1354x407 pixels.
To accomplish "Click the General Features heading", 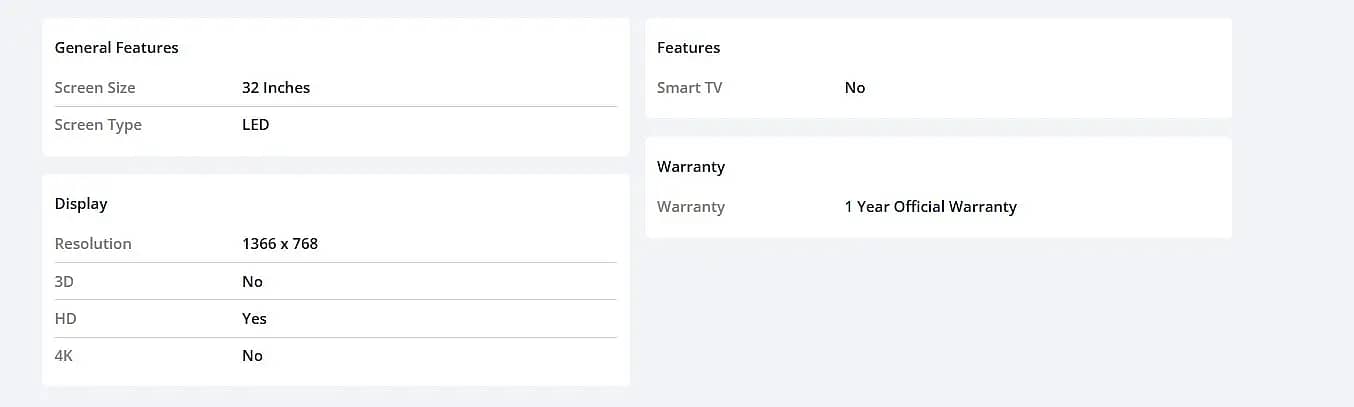I will coord(116,47).
